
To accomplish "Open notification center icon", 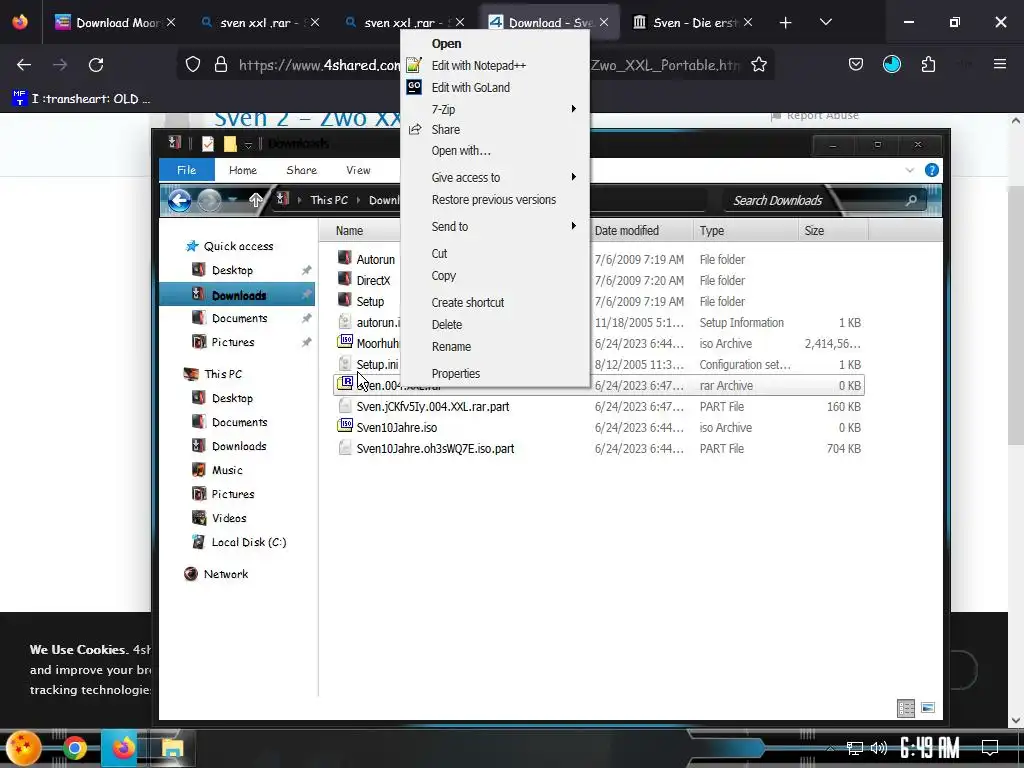I will click(990, 748).
